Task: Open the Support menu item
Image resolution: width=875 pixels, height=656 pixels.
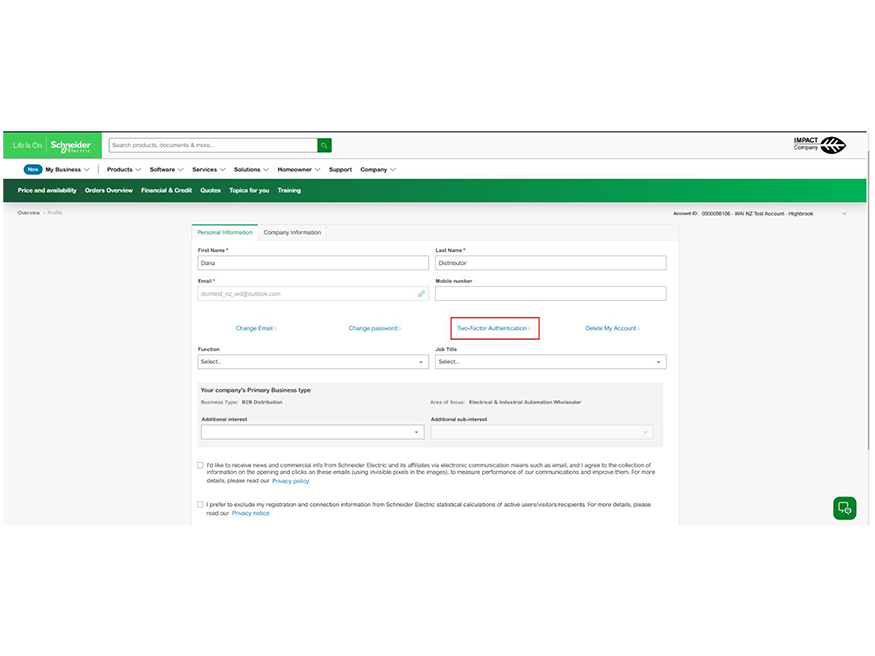Action: [340, 170]
